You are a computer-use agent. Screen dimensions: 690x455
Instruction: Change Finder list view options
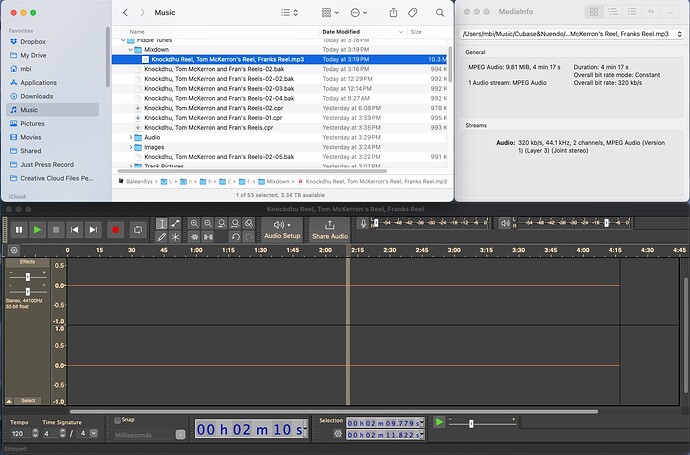coord(290,13)
